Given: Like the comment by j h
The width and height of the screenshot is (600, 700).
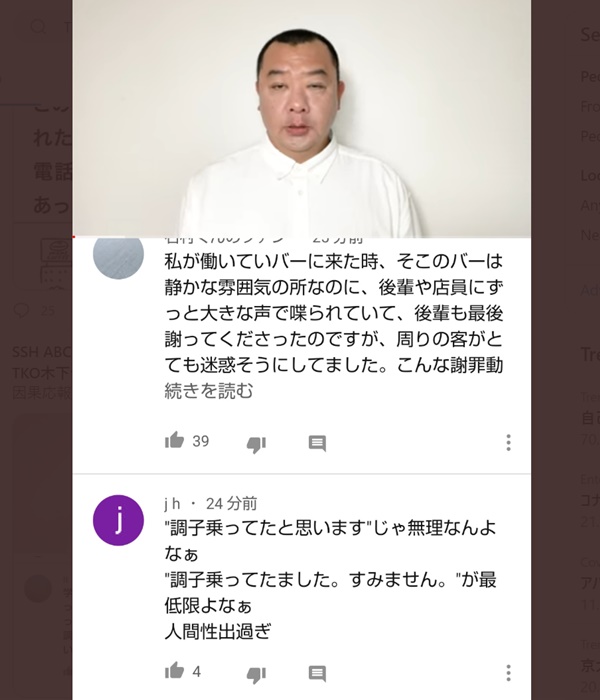Looking at the screenshot, I should coord(175,671).
